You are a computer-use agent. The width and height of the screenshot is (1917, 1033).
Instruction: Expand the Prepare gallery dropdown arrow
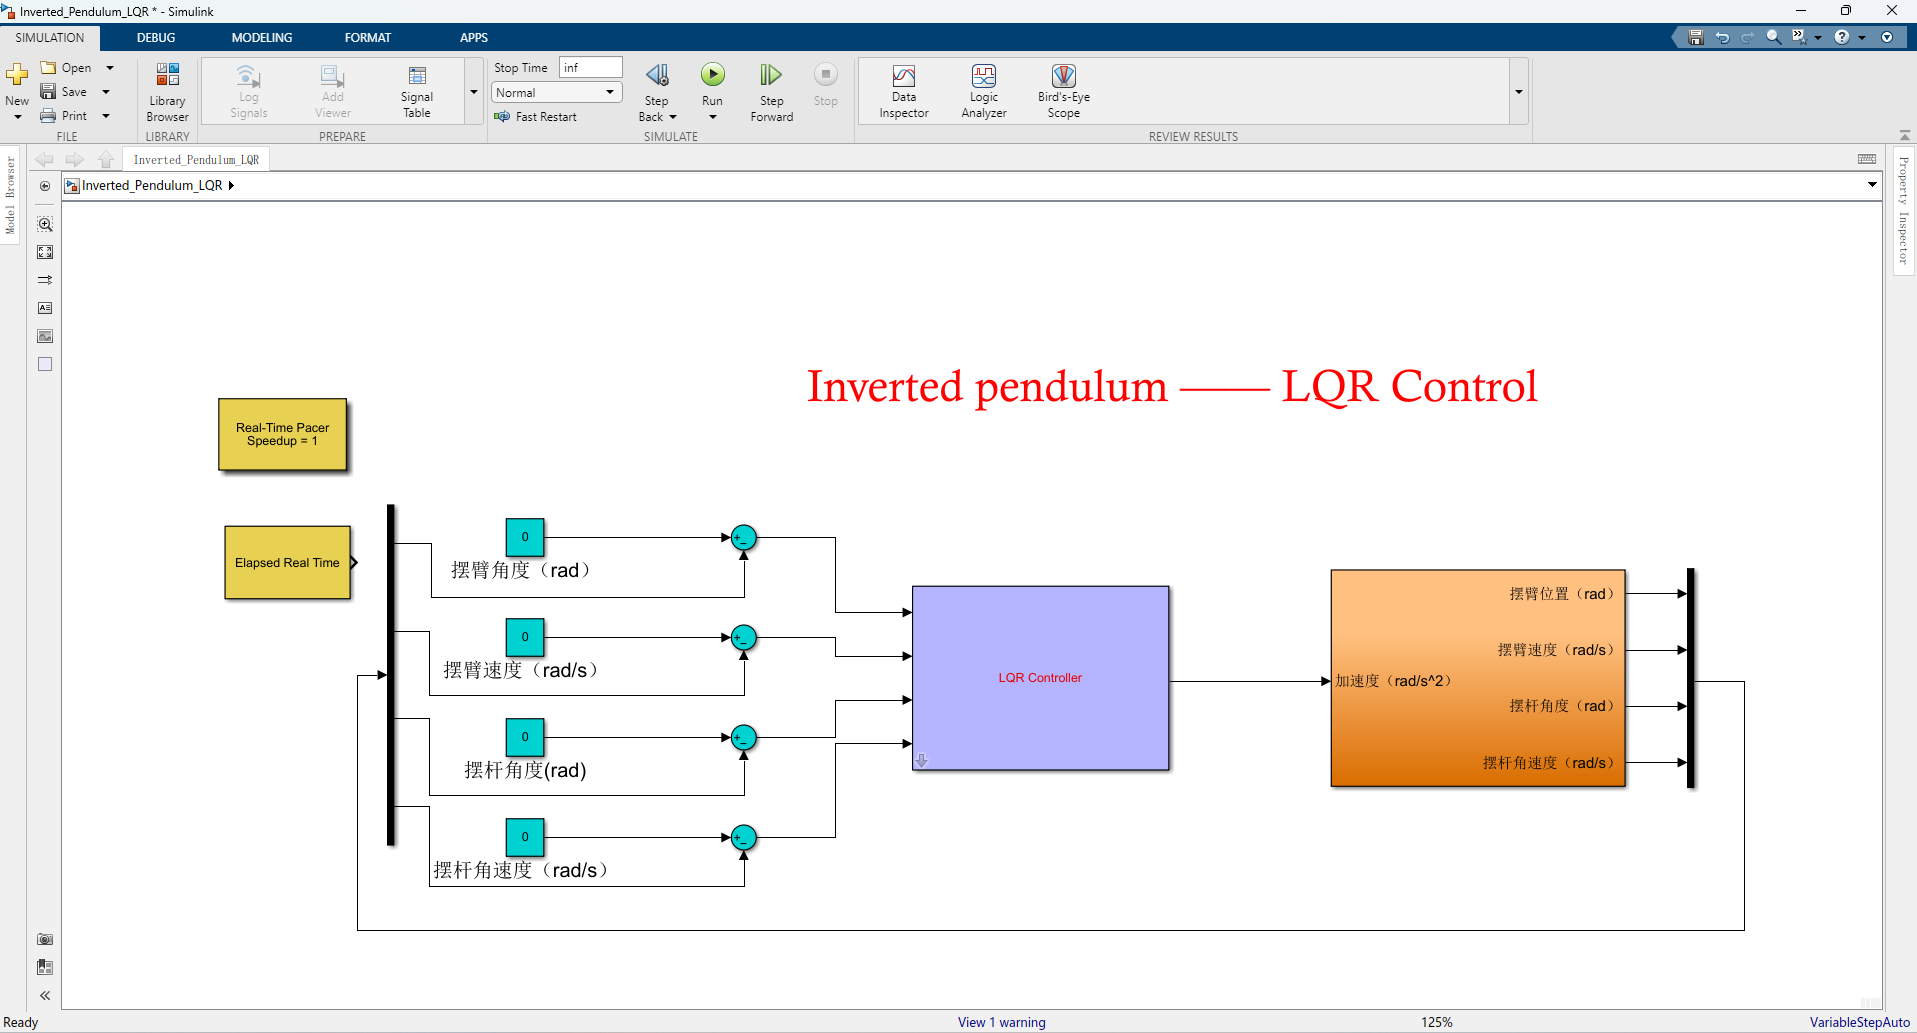point(474,92)
